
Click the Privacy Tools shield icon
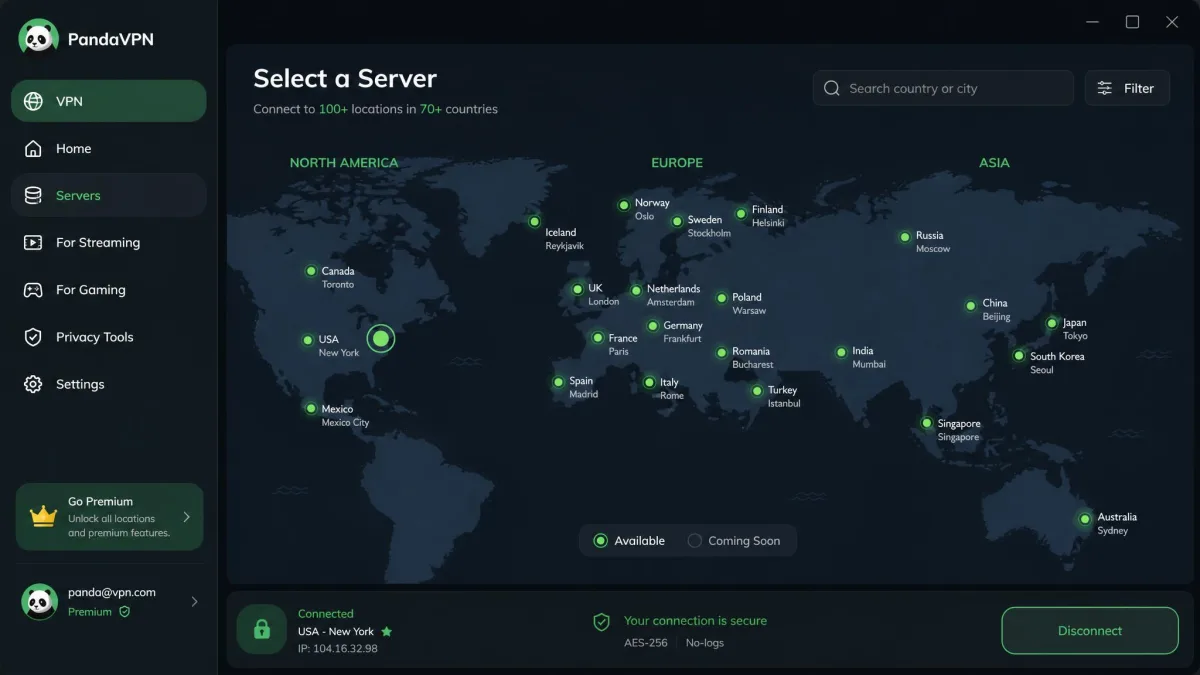[33, 337]
